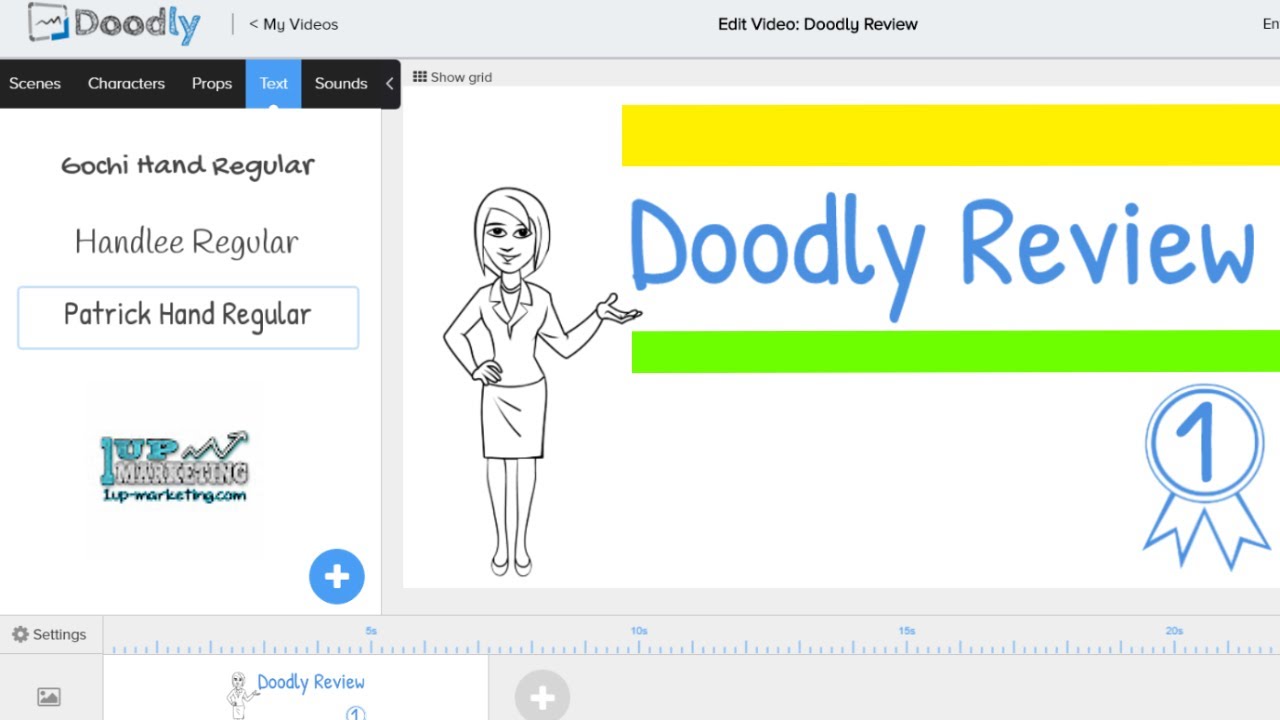
Task: Choose Gochi Hand Regular font
Action: 188,166
